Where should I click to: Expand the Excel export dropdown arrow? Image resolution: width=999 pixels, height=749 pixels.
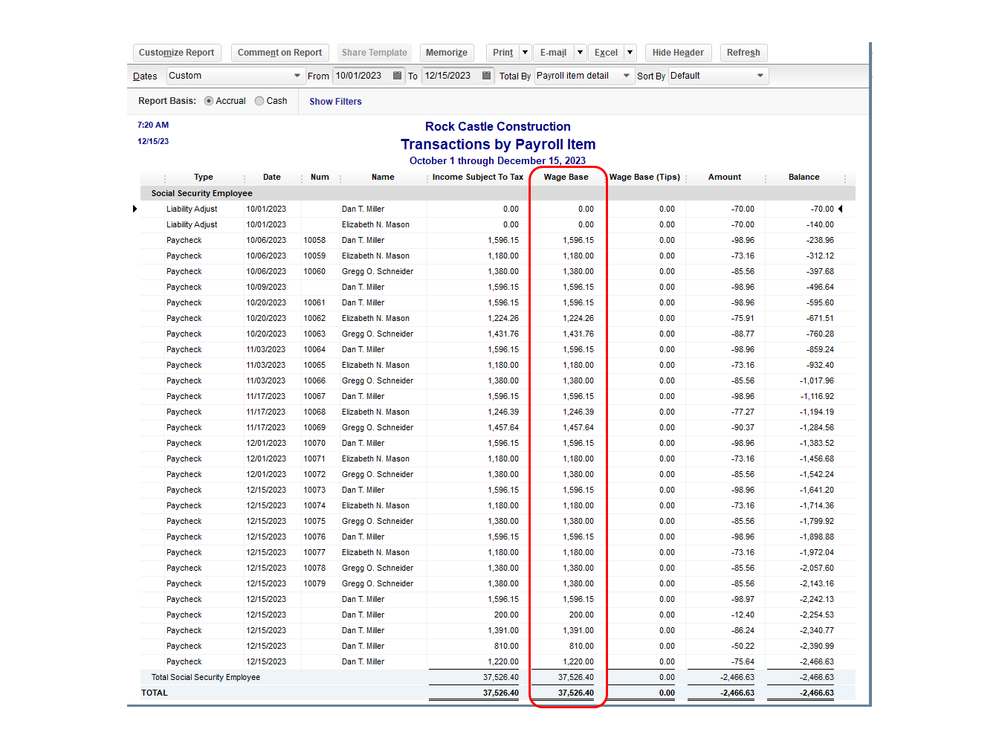point(628,52)
